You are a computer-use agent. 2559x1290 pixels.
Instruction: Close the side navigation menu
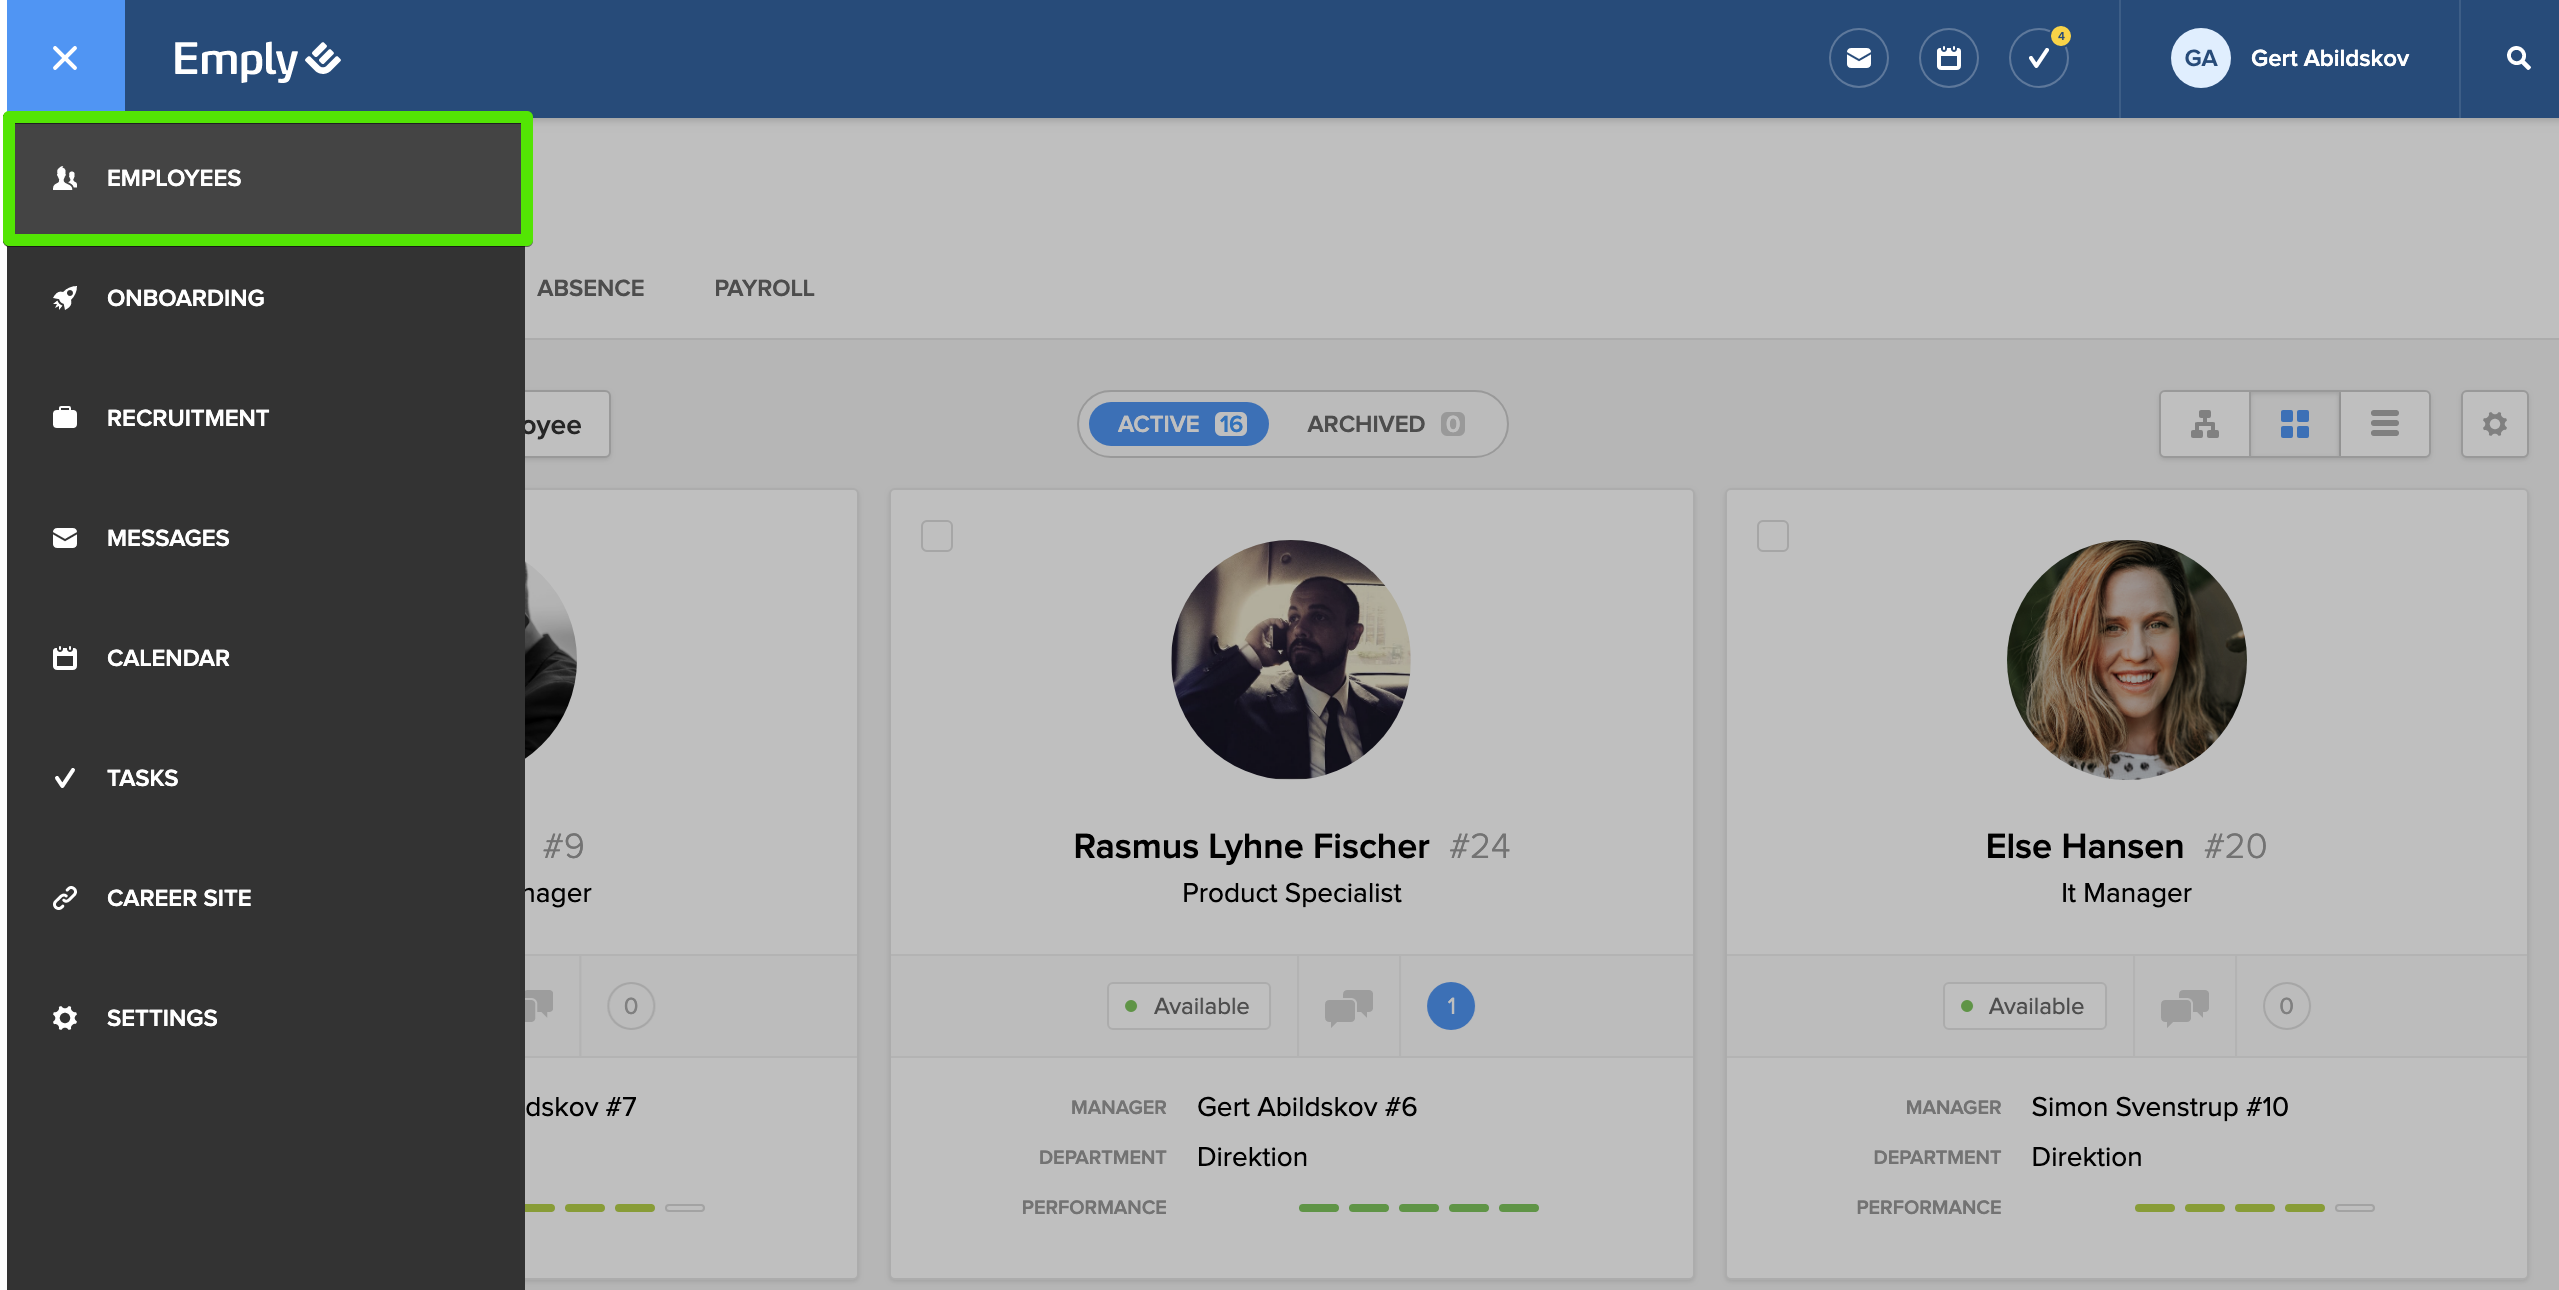point(65,58)
